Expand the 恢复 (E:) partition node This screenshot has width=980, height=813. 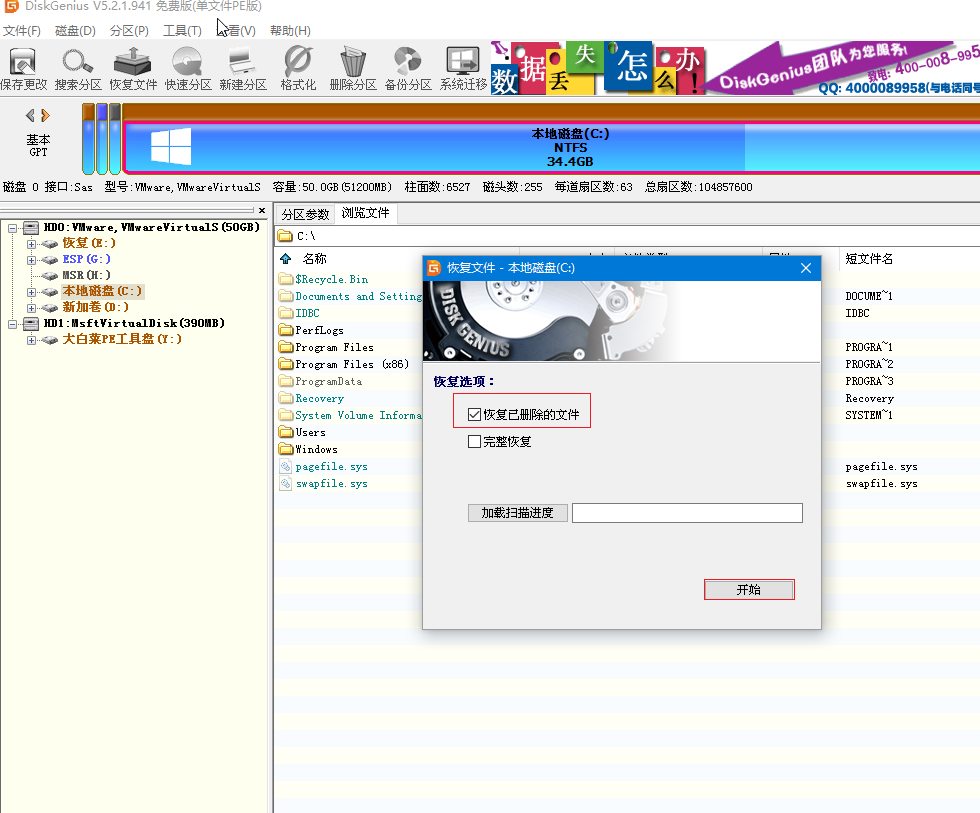[x=31, y=244]
